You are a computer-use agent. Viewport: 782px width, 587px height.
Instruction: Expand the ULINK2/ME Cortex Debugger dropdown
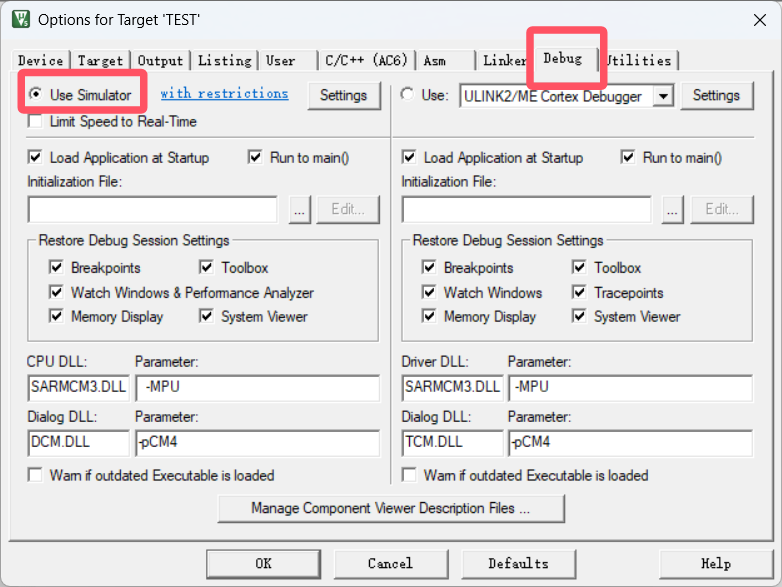point(664,96)
